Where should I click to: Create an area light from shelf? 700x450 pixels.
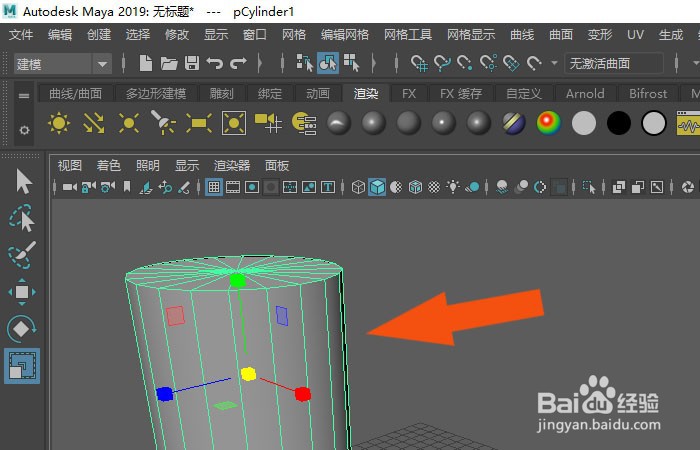199,123
